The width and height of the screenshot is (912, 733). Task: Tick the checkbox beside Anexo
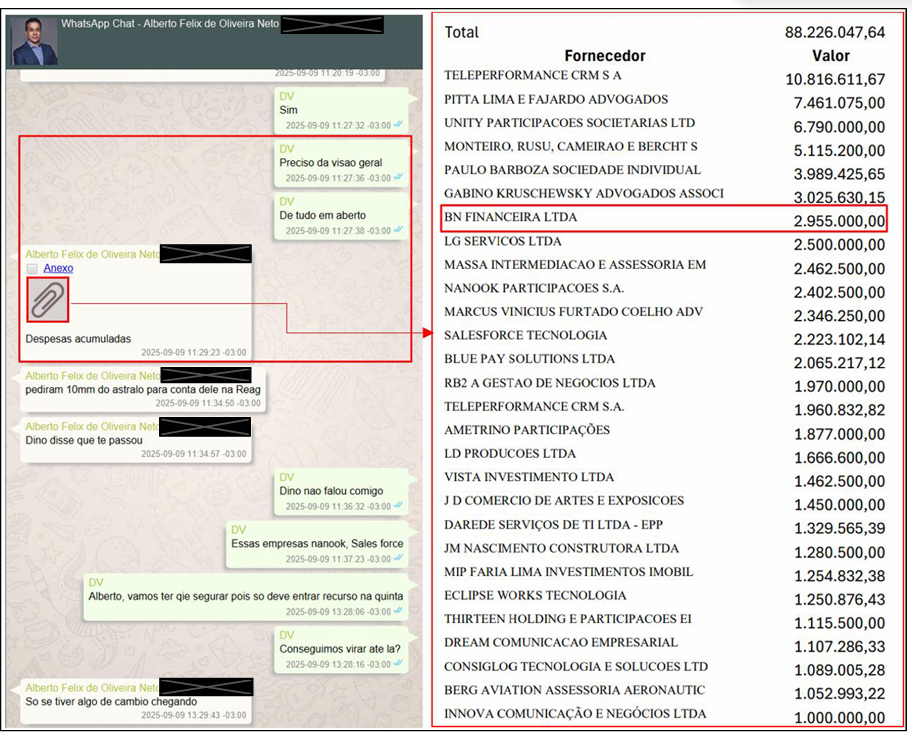click(x=33, y=268)
